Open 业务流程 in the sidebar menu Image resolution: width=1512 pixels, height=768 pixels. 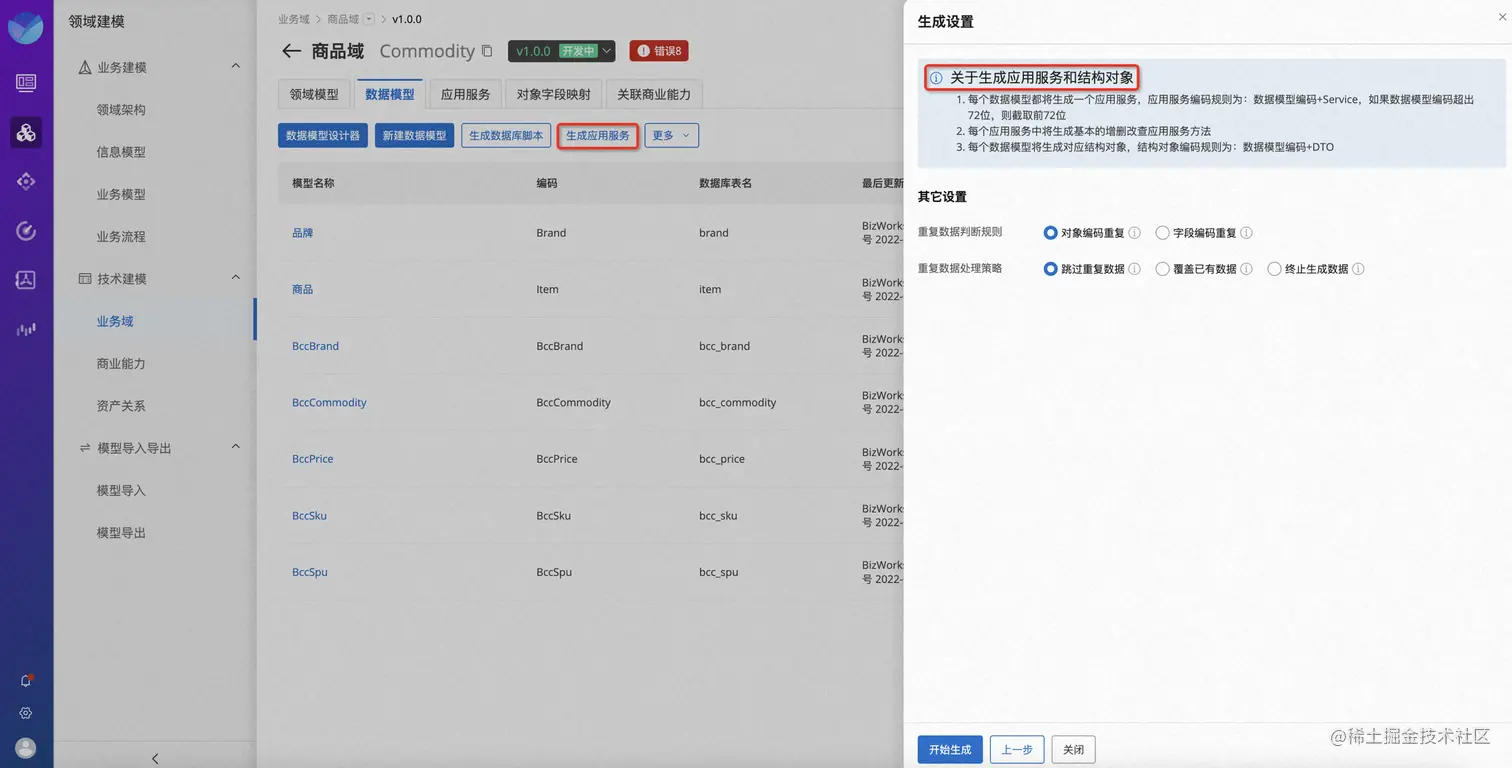click(121, 237)
